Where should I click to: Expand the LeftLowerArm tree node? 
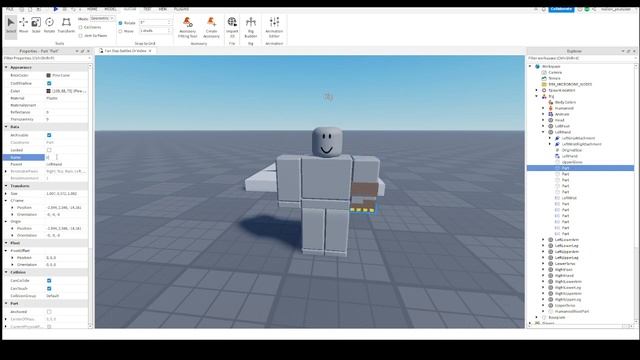pos(543,240)
